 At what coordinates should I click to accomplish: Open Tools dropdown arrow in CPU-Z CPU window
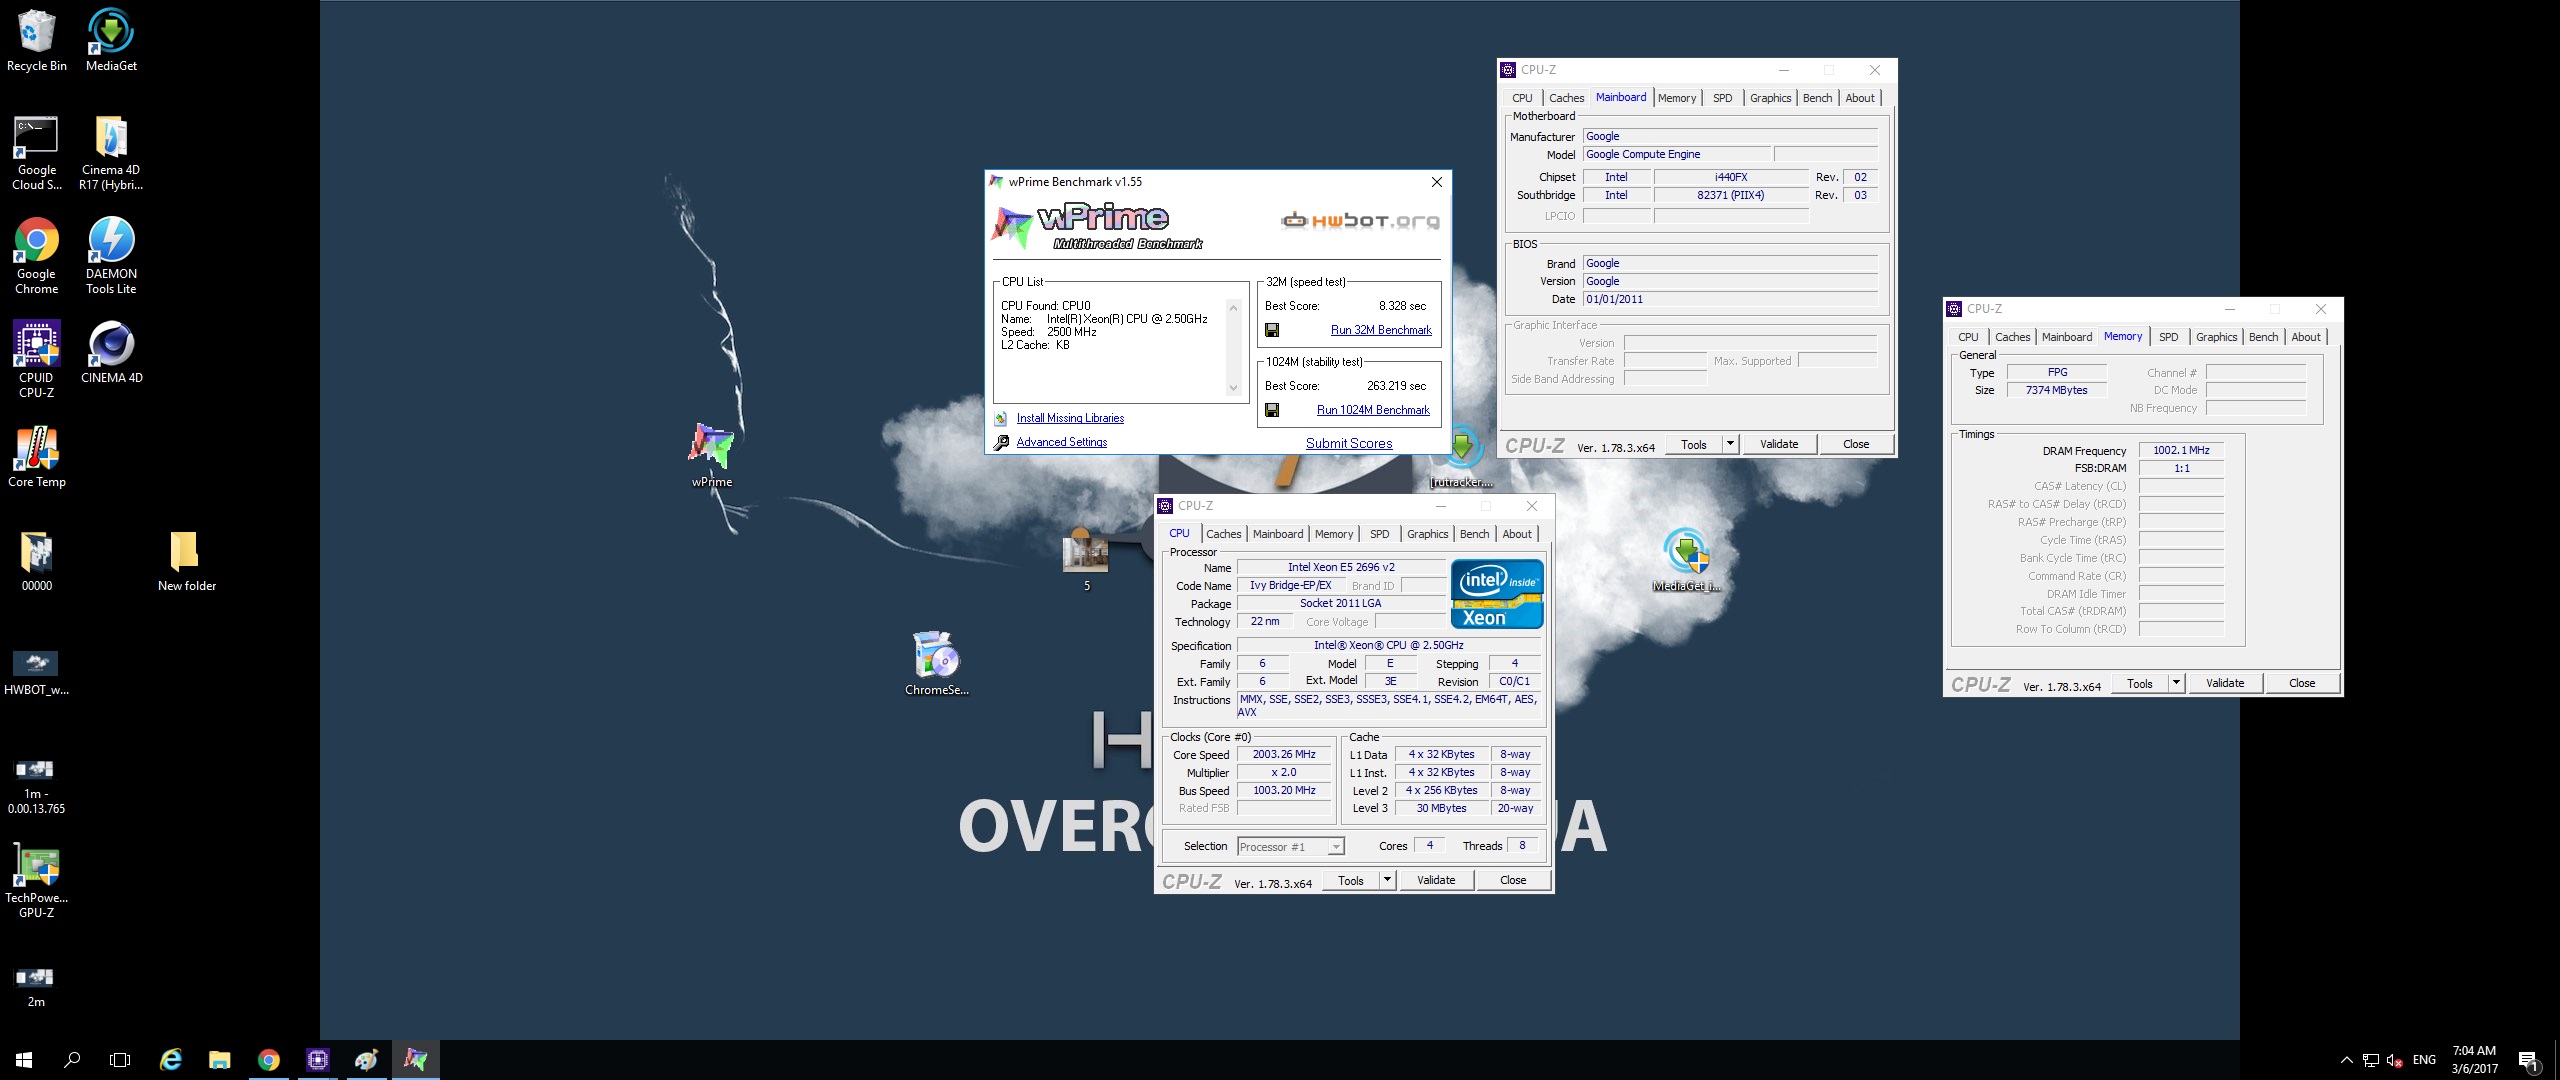[x=1386, y=880]
